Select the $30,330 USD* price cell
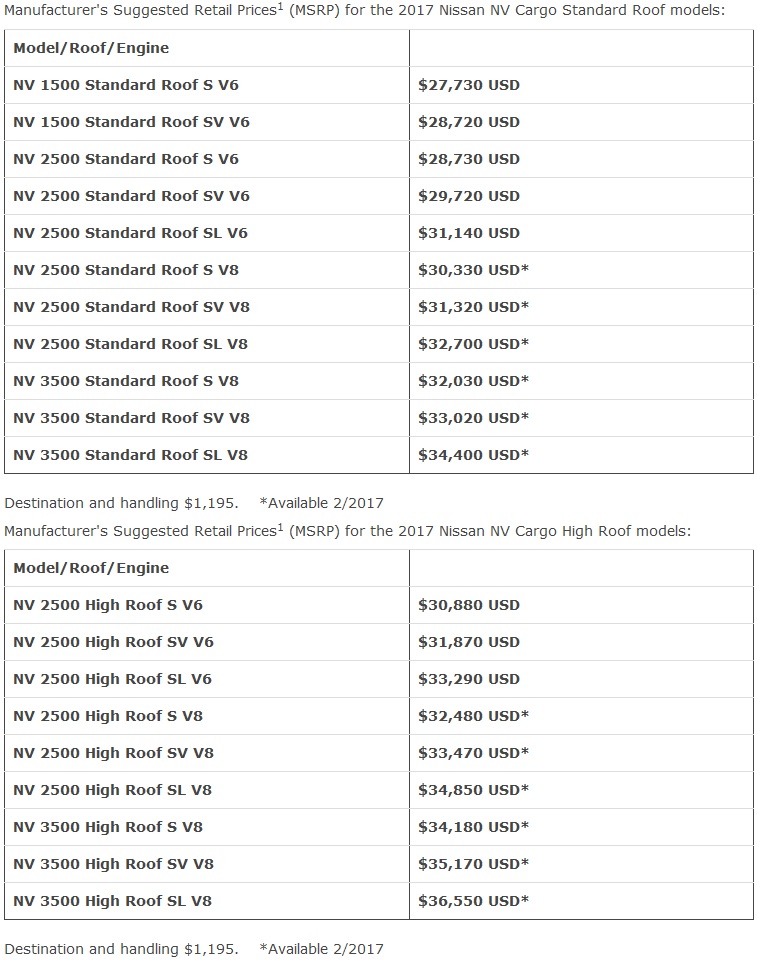Image resolution: width=757 pixels, height=961 pixels. (473, 270)
